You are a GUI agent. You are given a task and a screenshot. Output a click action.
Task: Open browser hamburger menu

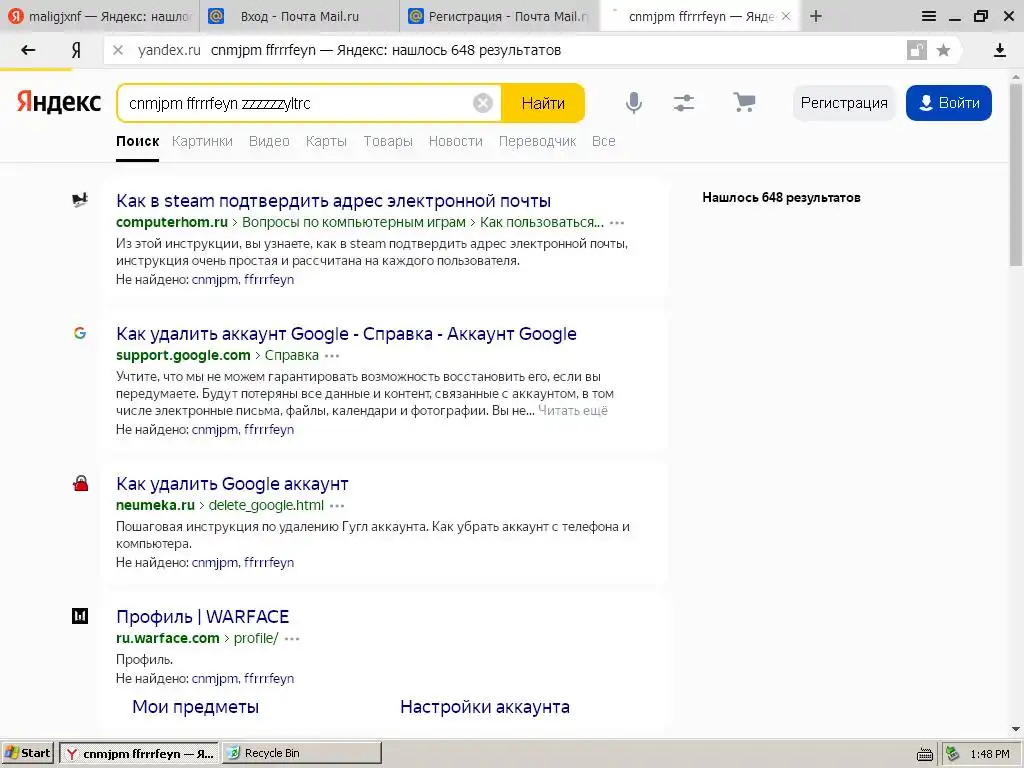tap(928, 16)
